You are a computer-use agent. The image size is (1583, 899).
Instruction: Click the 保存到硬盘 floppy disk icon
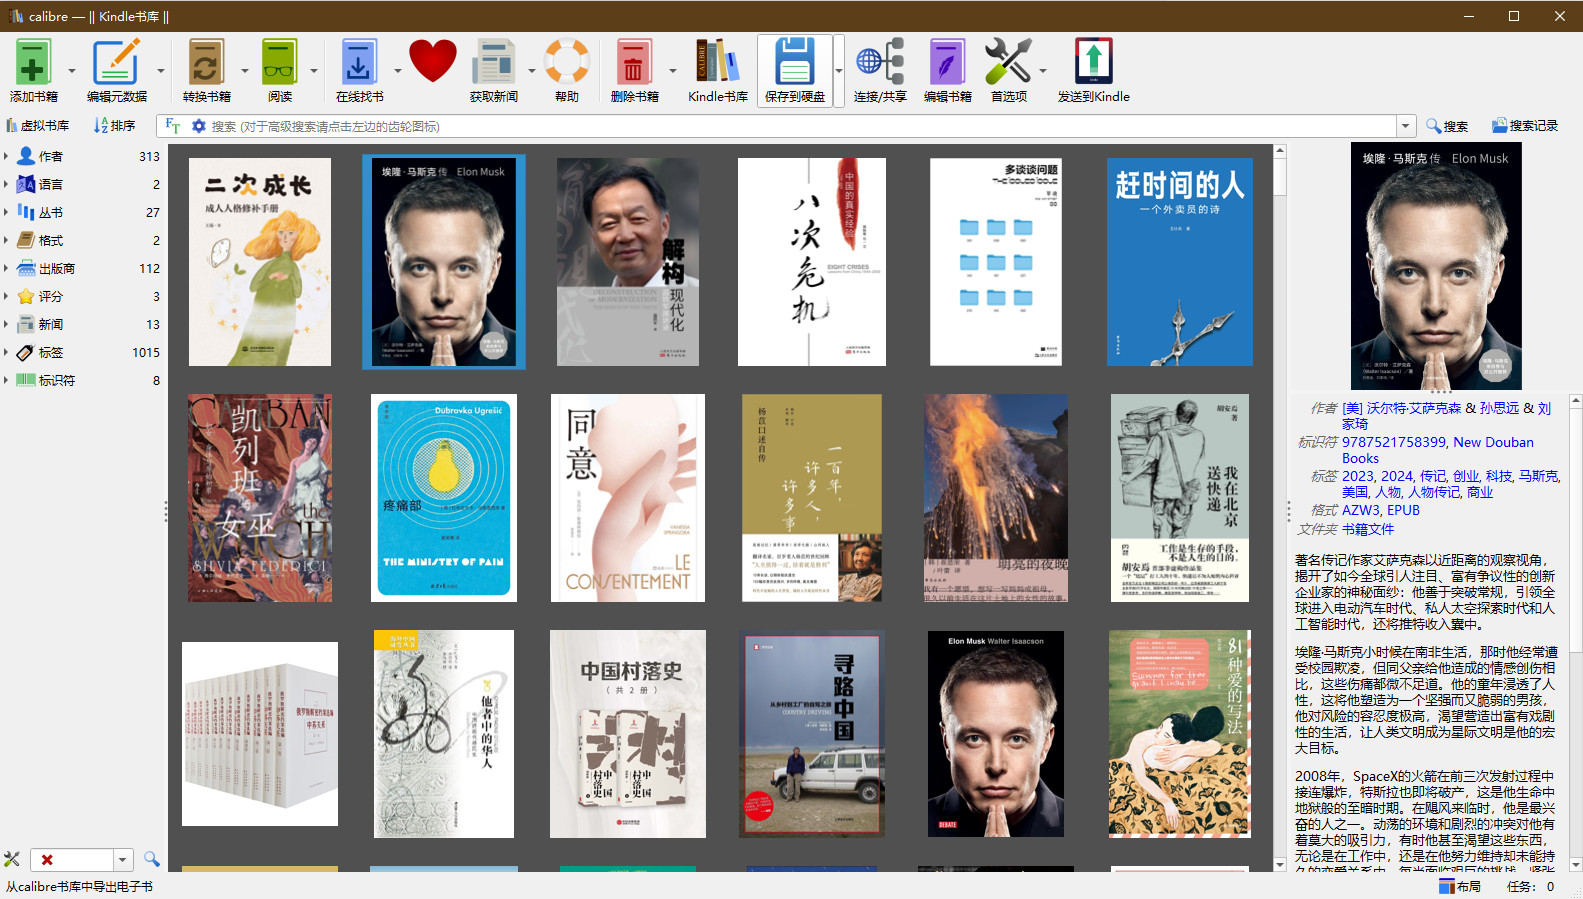795,62
